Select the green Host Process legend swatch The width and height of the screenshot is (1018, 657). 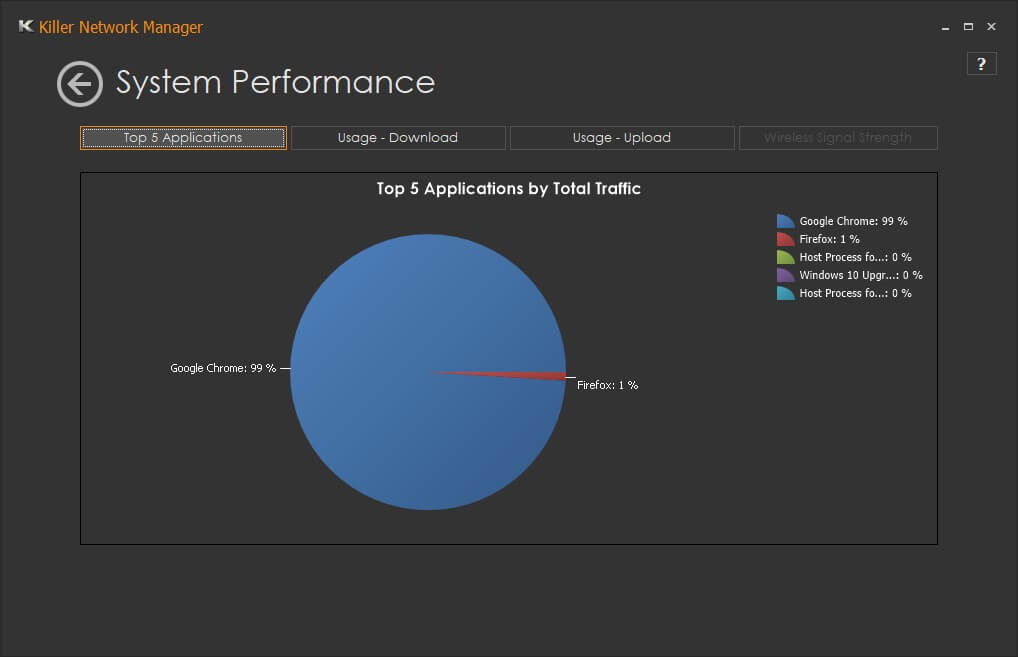click(786, 258)
